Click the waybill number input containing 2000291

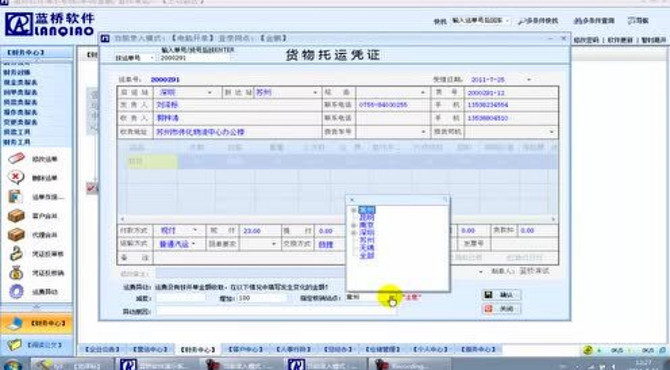click(194, 58)
